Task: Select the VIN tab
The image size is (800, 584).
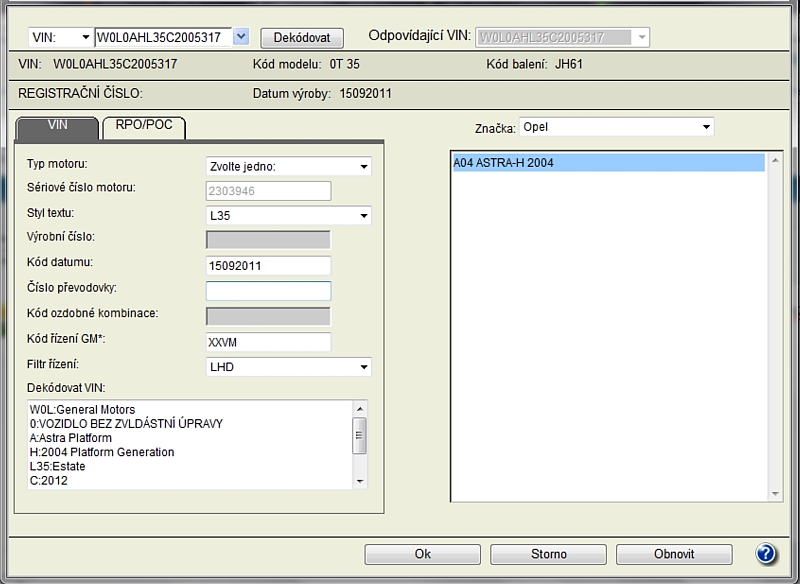Action: tap(57, 128)
